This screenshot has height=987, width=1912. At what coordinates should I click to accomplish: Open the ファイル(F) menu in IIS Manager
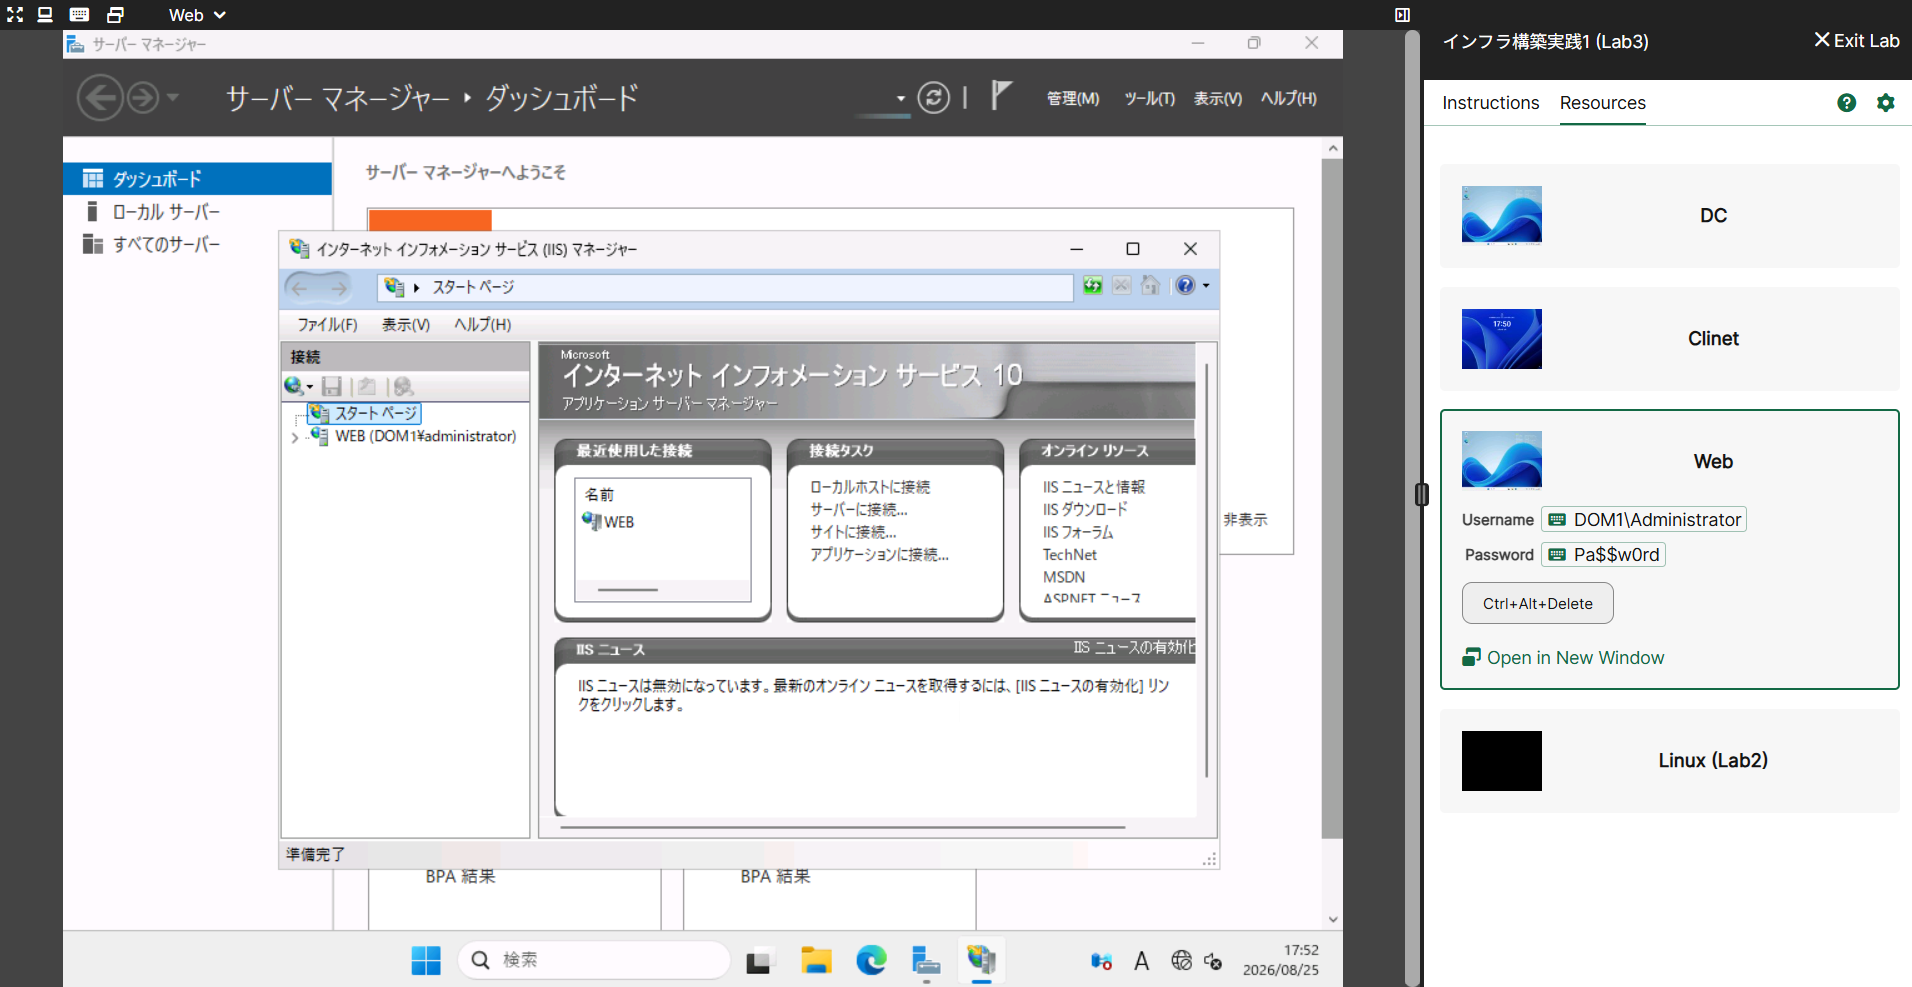tap(327, 324)
